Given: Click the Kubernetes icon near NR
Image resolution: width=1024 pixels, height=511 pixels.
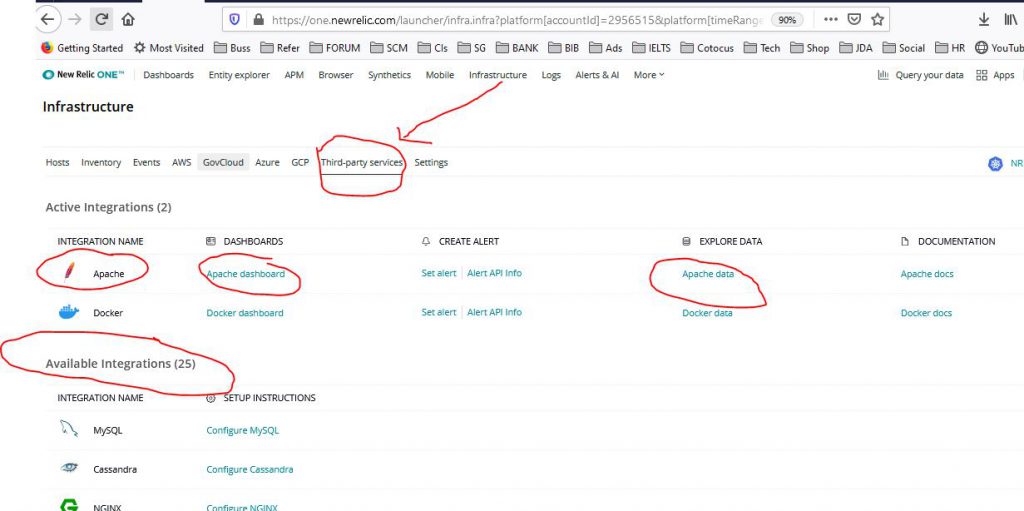Looking at the screenshot, I should tap(995, 163).
